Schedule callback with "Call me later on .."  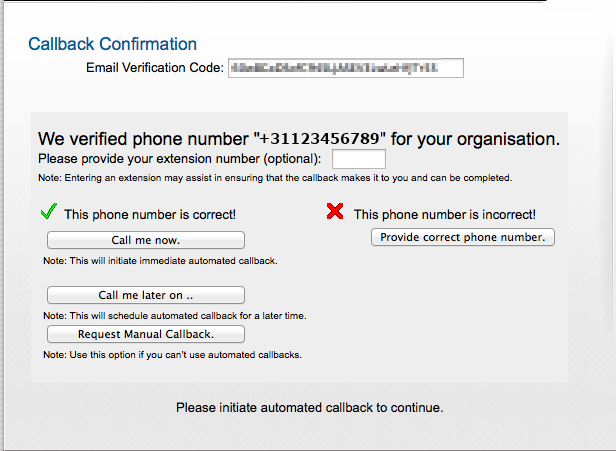[x=146, y=295]
